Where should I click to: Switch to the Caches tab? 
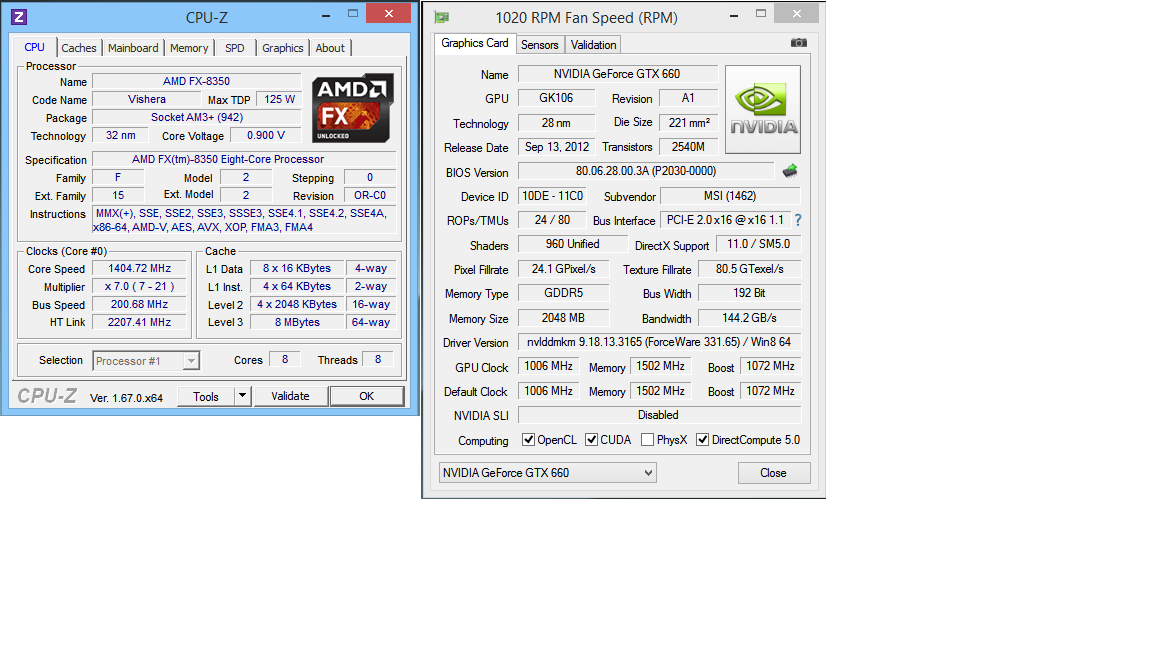tap(79, 48)
